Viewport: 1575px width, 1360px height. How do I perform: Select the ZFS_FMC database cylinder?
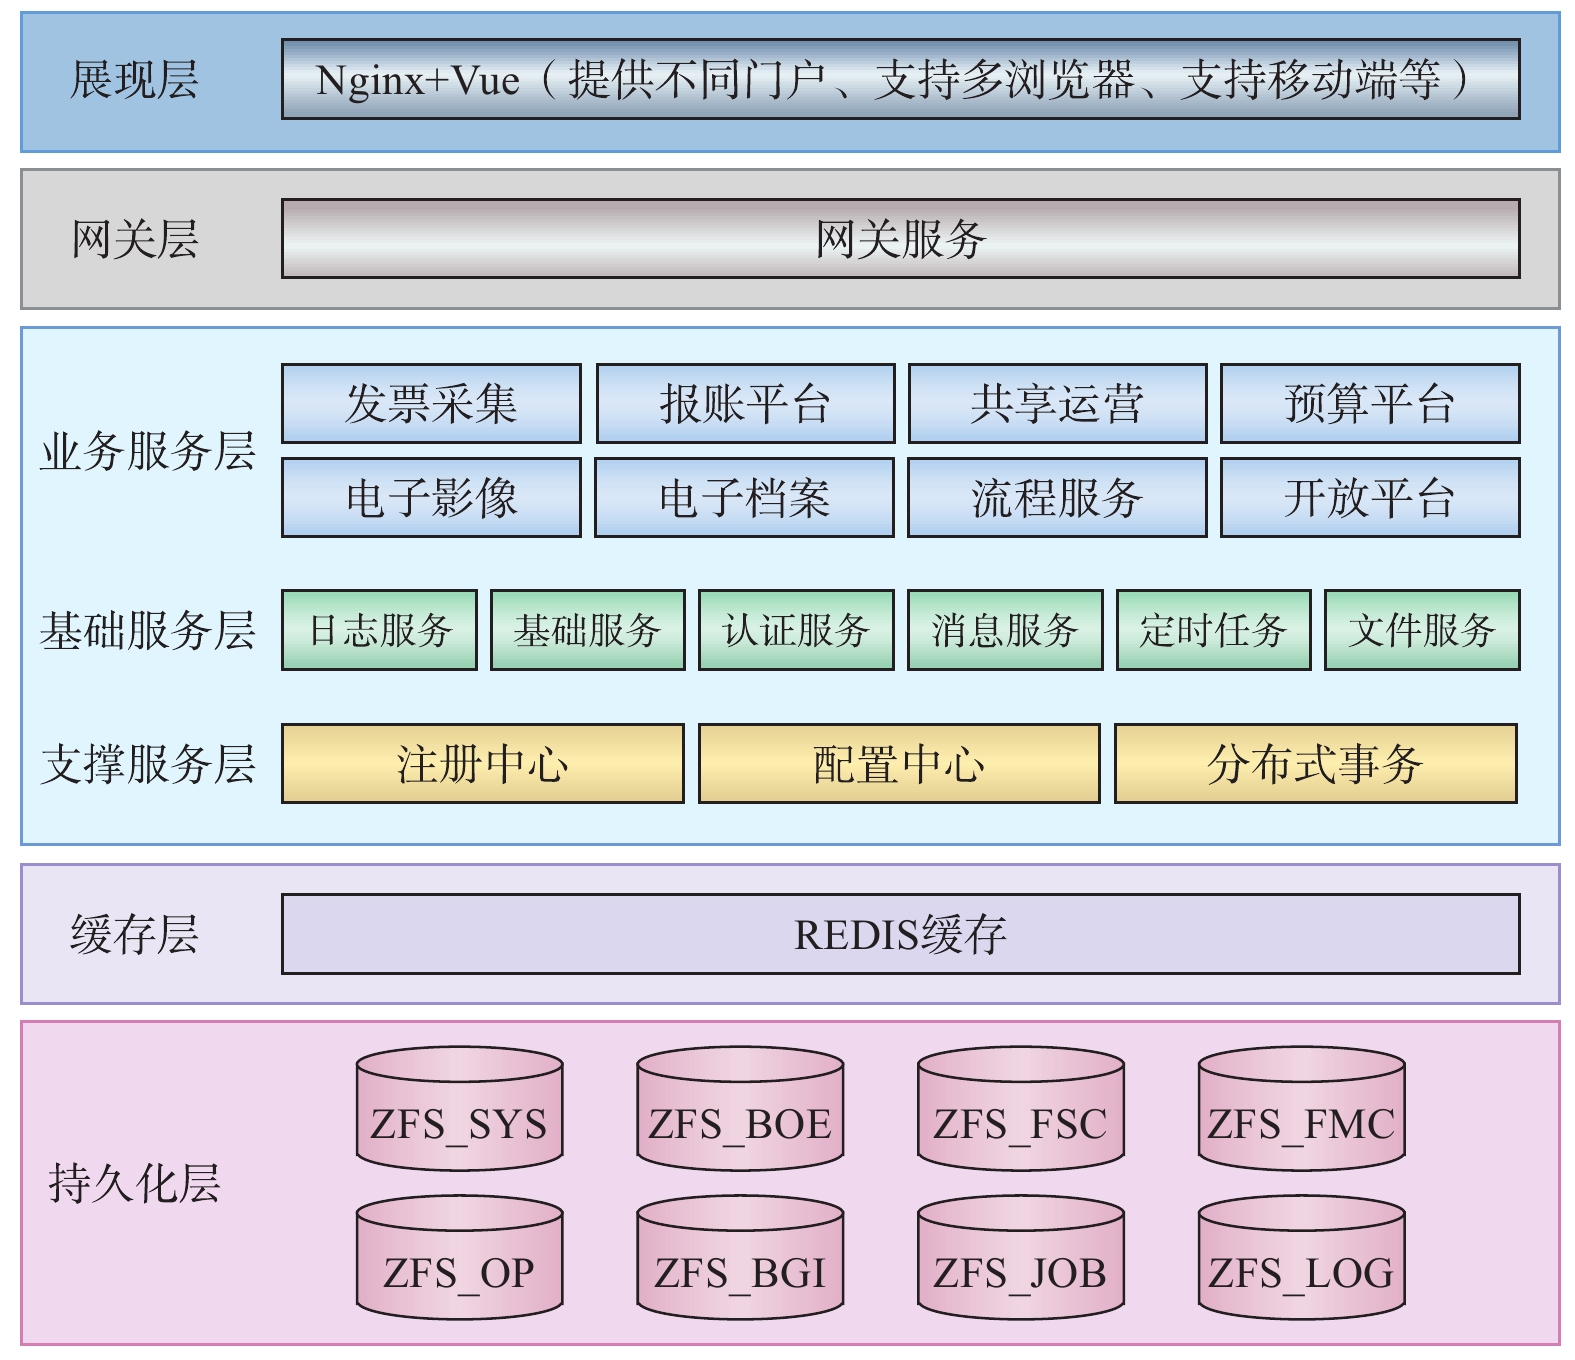1301,1110
